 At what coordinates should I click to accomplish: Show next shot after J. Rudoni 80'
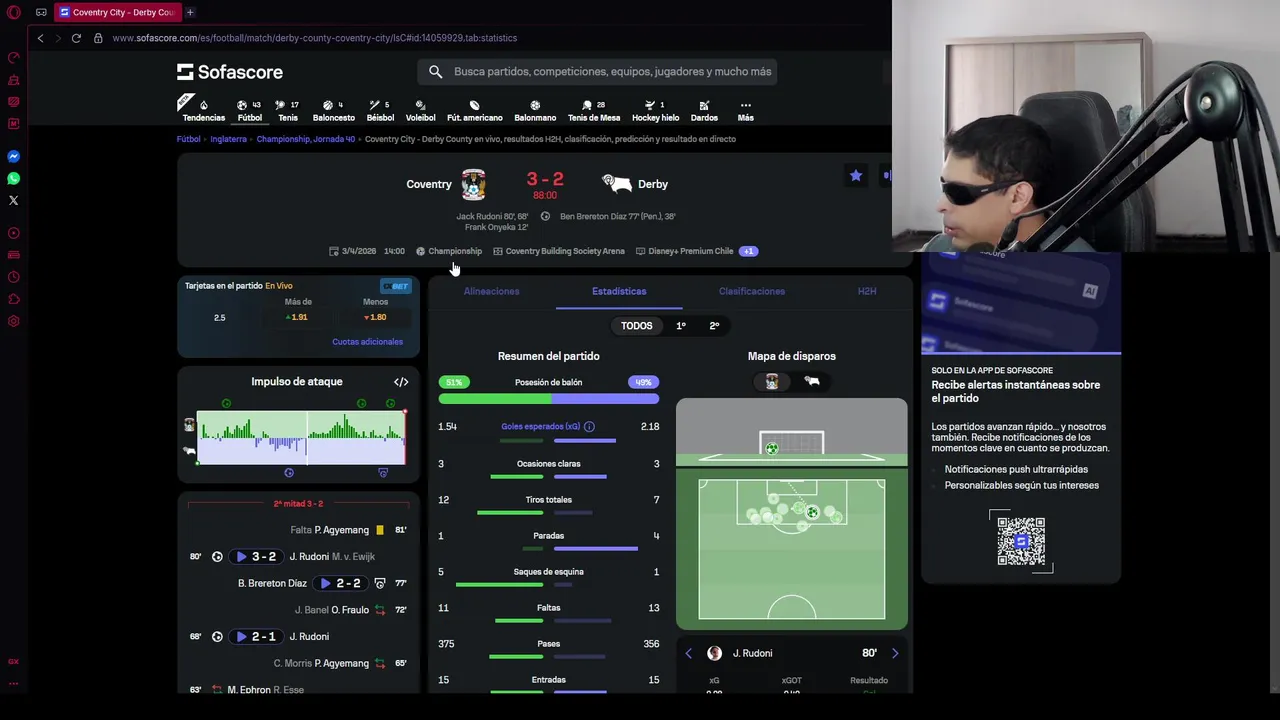coord(895,653)
